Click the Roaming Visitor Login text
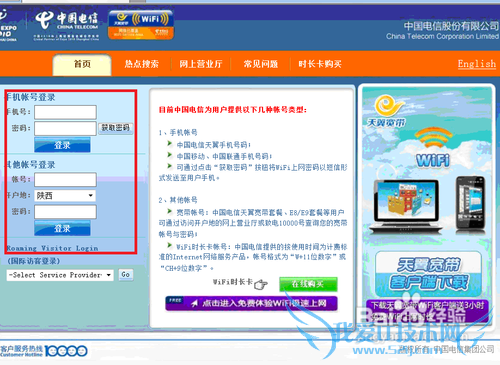This screenshot has width=500, height=365. point(52,248)
